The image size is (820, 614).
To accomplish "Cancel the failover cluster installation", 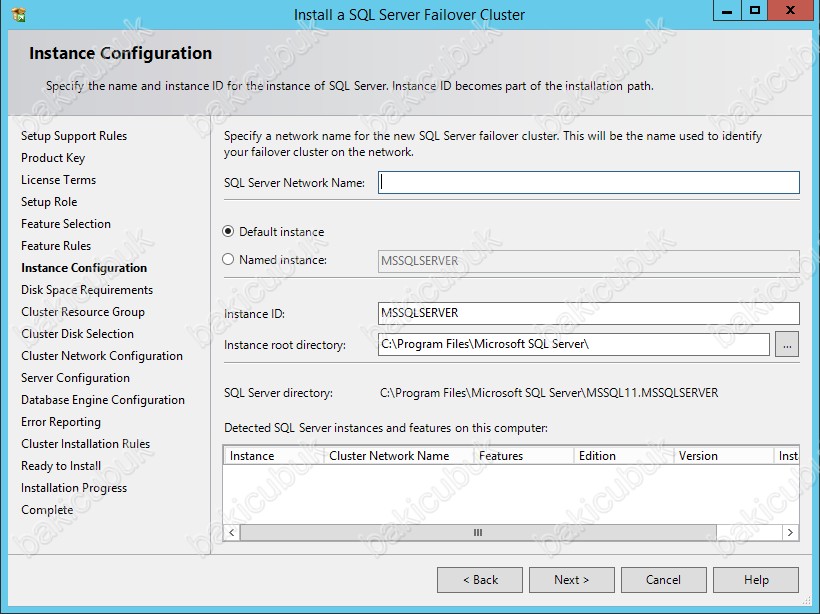I will point(664,580).
